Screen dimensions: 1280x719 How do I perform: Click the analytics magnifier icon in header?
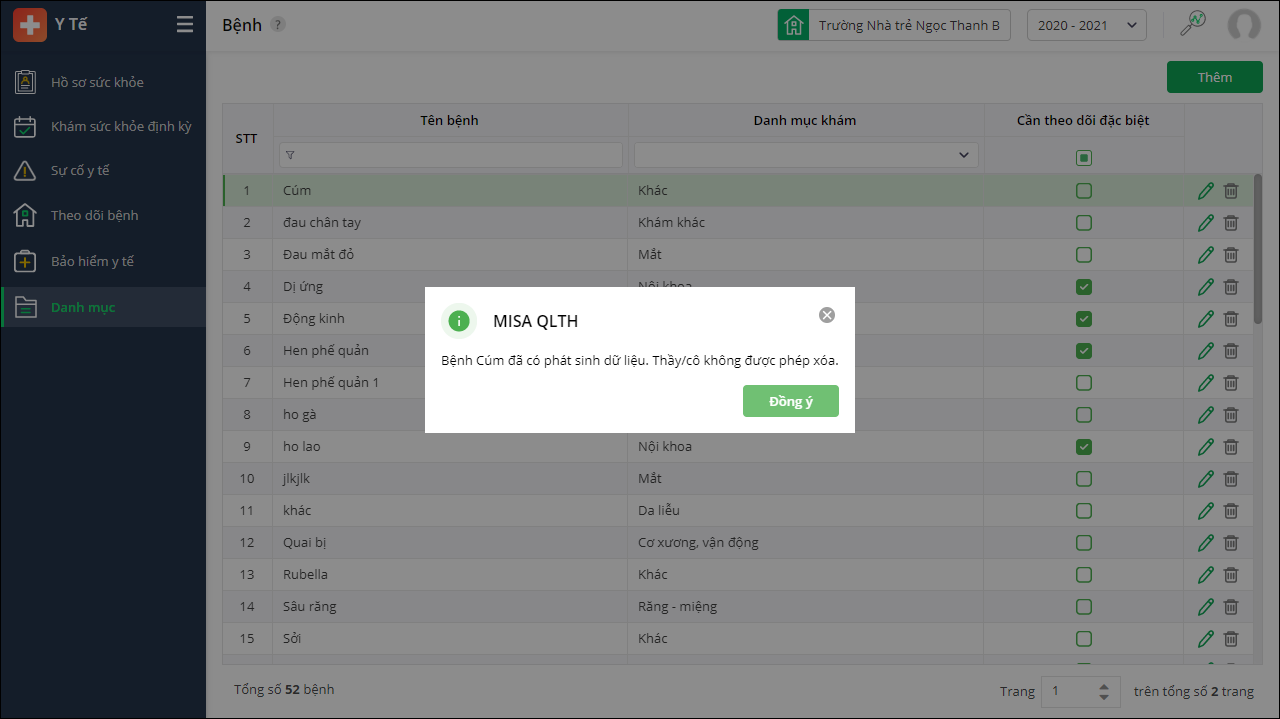pos(1194,24)
